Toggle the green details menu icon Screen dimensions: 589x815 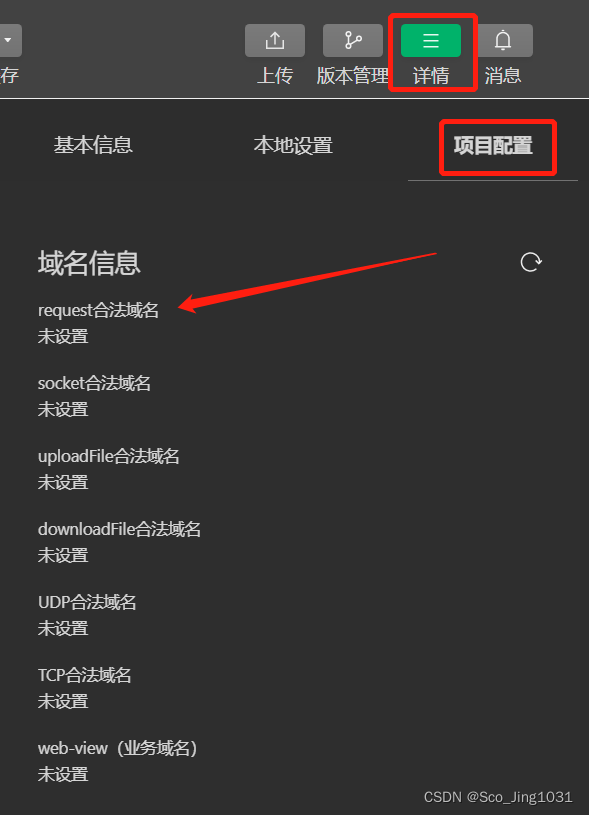point(430,41)
